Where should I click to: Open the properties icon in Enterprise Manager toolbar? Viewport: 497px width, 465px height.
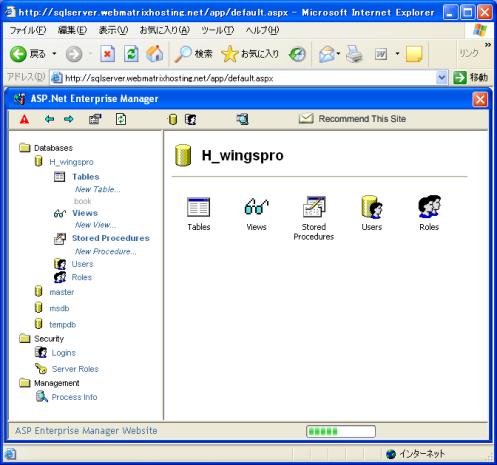[x=95, y=119]
